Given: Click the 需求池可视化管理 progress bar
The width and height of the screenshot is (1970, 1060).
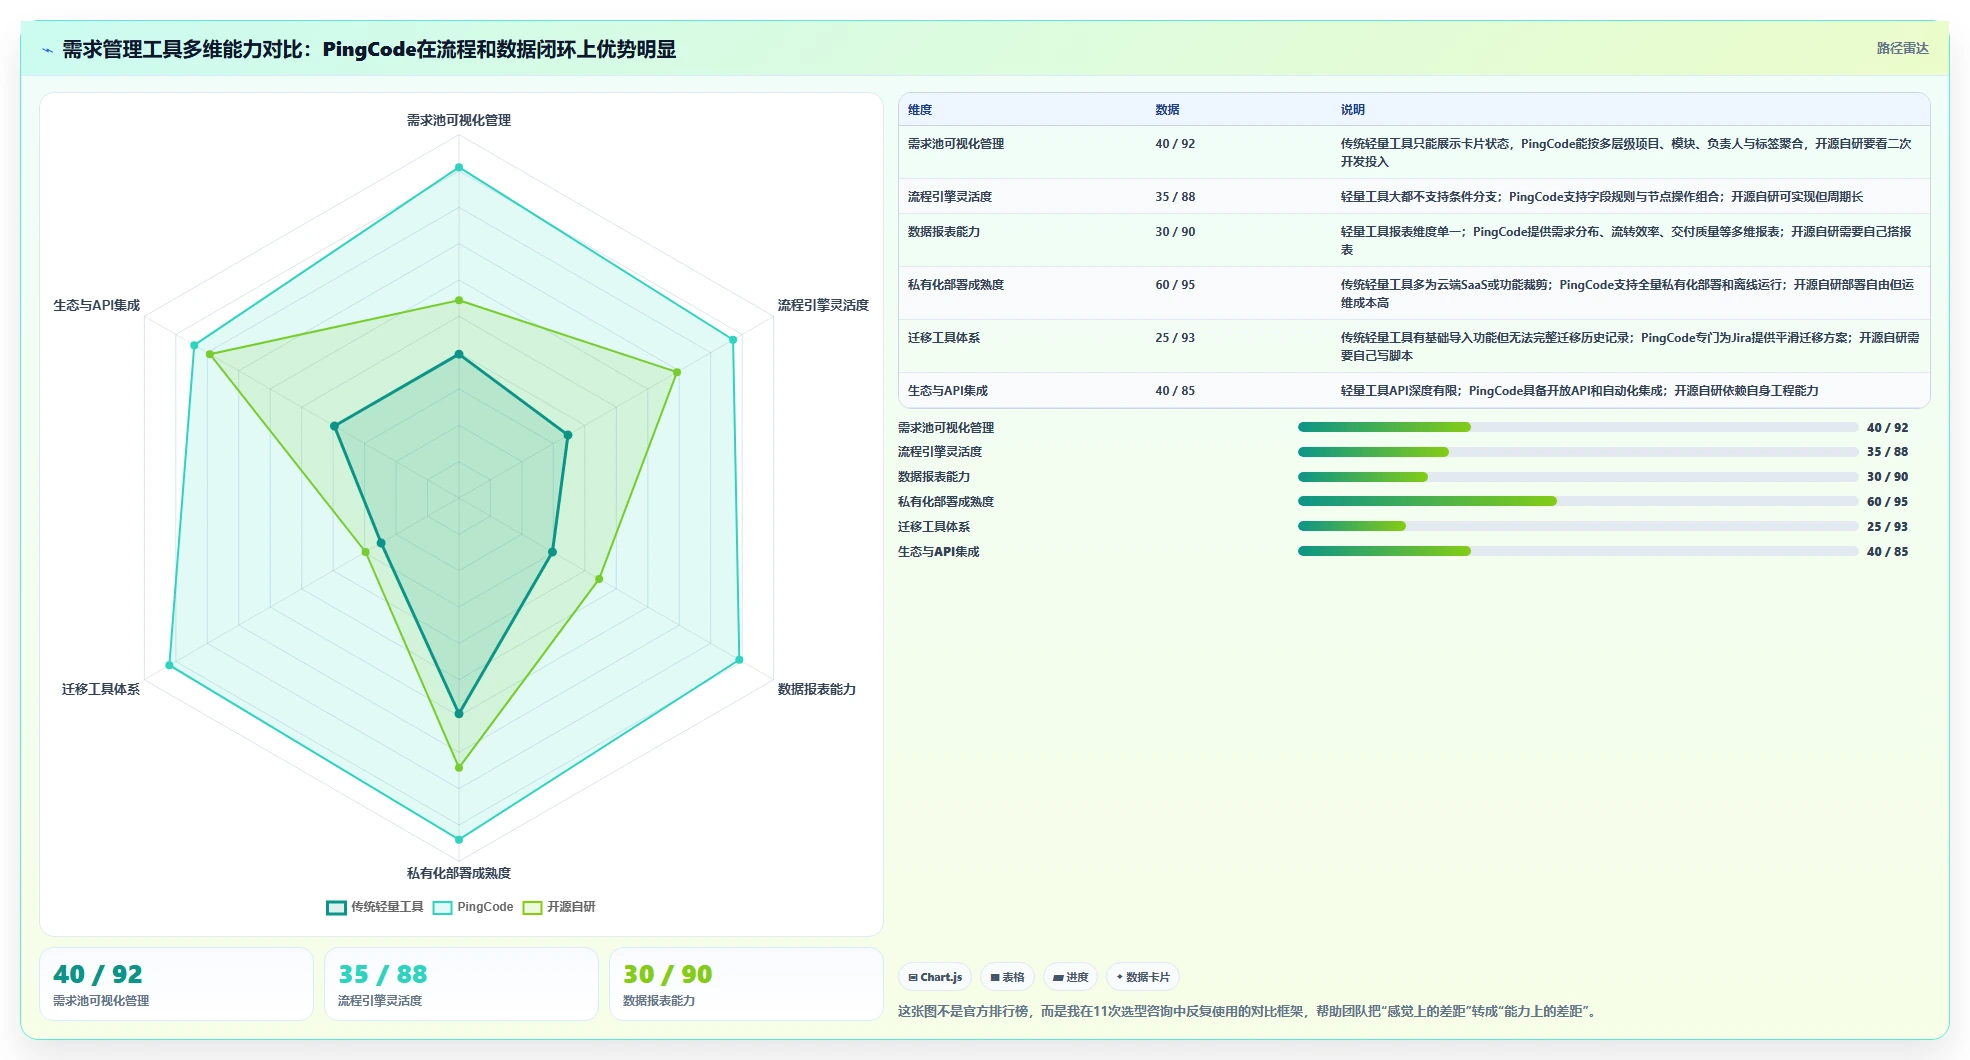Looking at the screenshot, I should (1578, 427).
